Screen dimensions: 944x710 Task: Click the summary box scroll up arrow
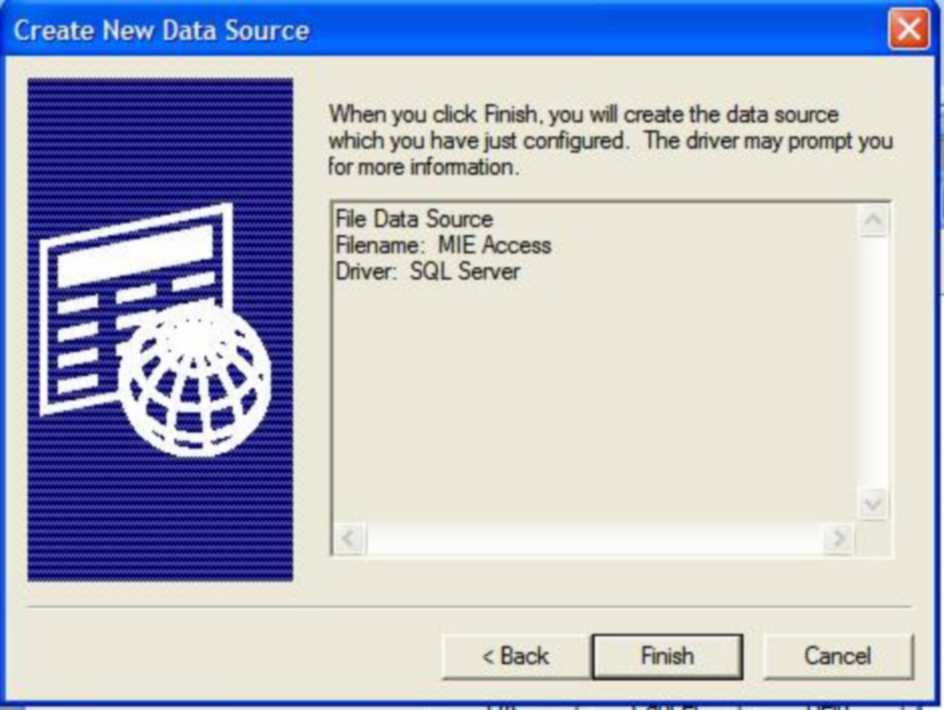click(x=873, y=220)
